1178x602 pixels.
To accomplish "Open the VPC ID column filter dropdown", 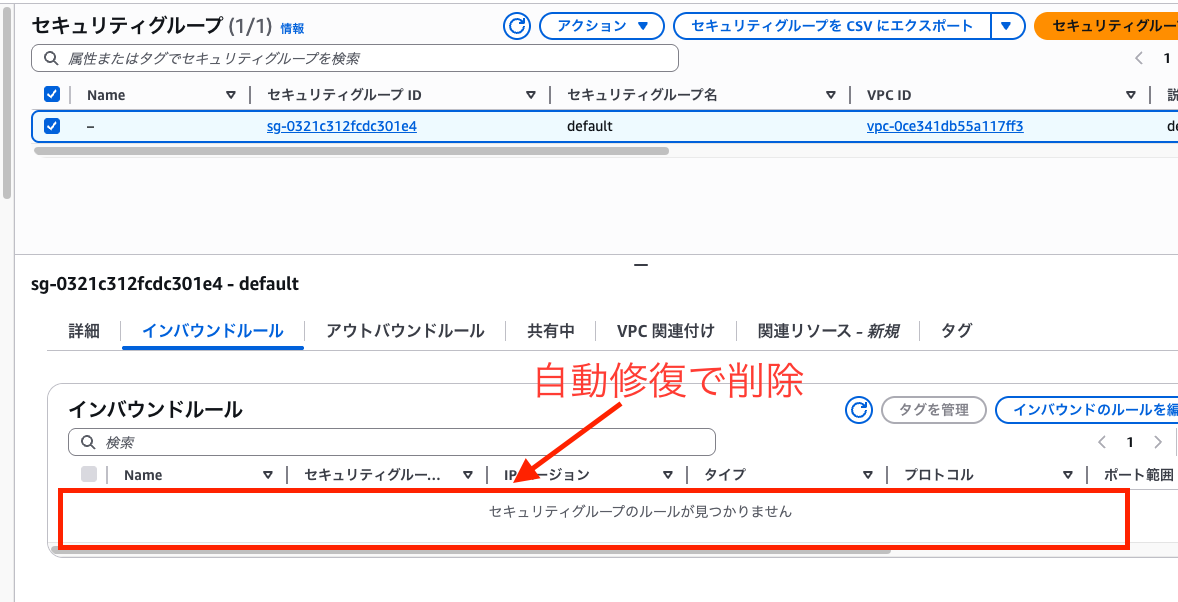I will [x=1129, y=94].
